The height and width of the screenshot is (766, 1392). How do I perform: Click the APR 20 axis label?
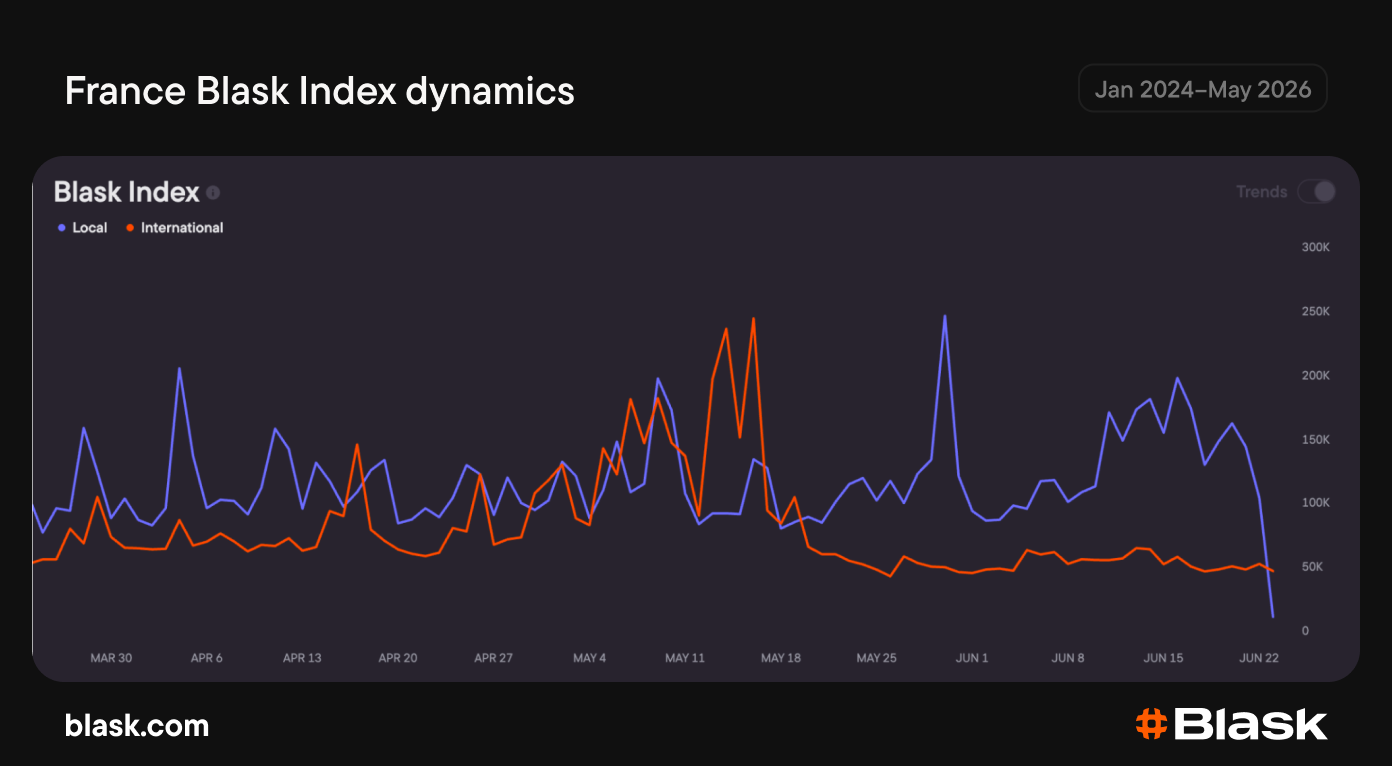tap(398, 658)
